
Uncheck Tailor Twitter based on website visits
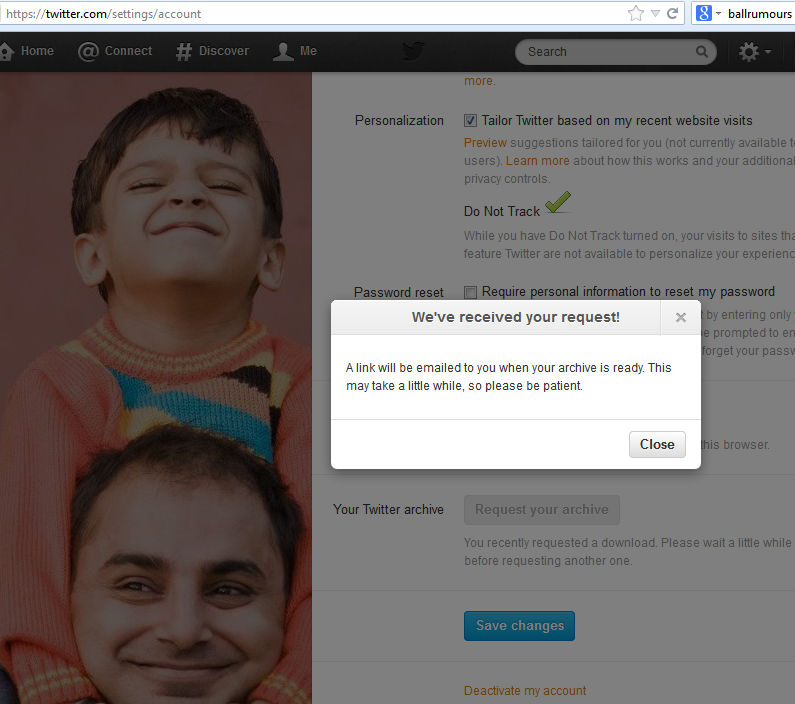[471, 121]
